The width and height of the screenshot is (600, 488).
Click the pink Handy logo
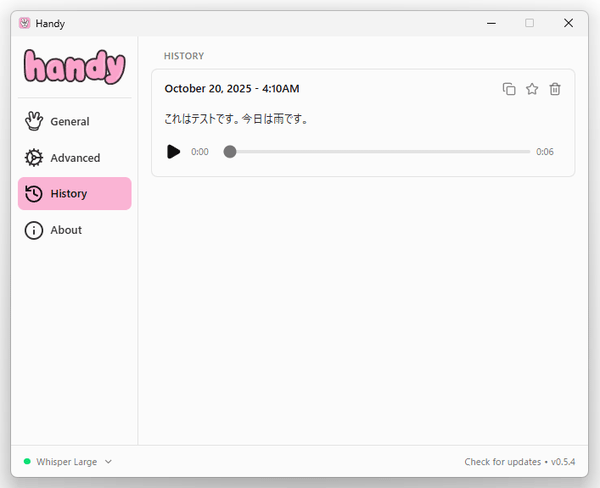pos(75,67)
